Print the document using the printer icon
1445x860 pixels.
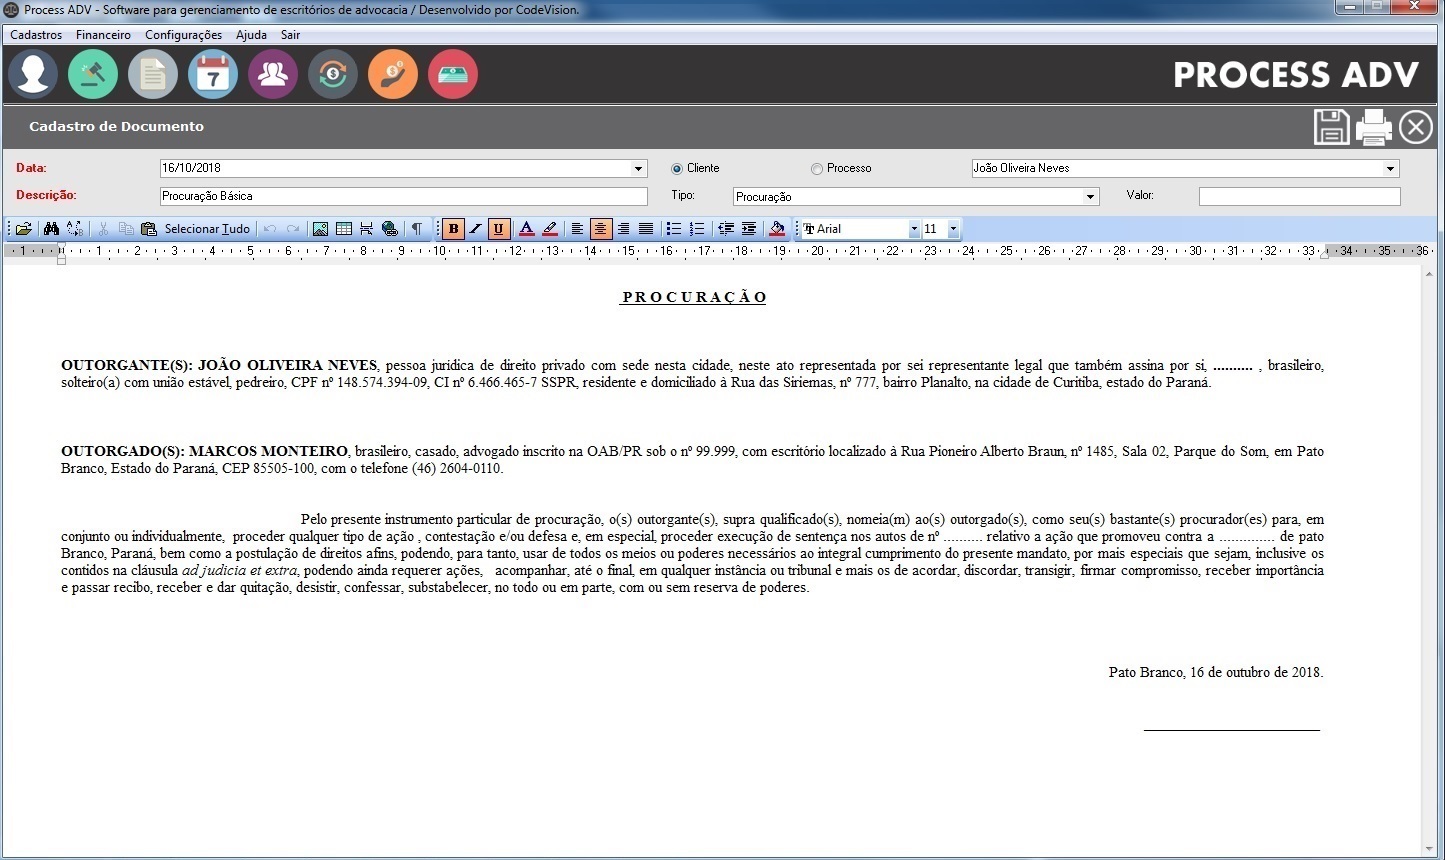[x=1374, y=128]
